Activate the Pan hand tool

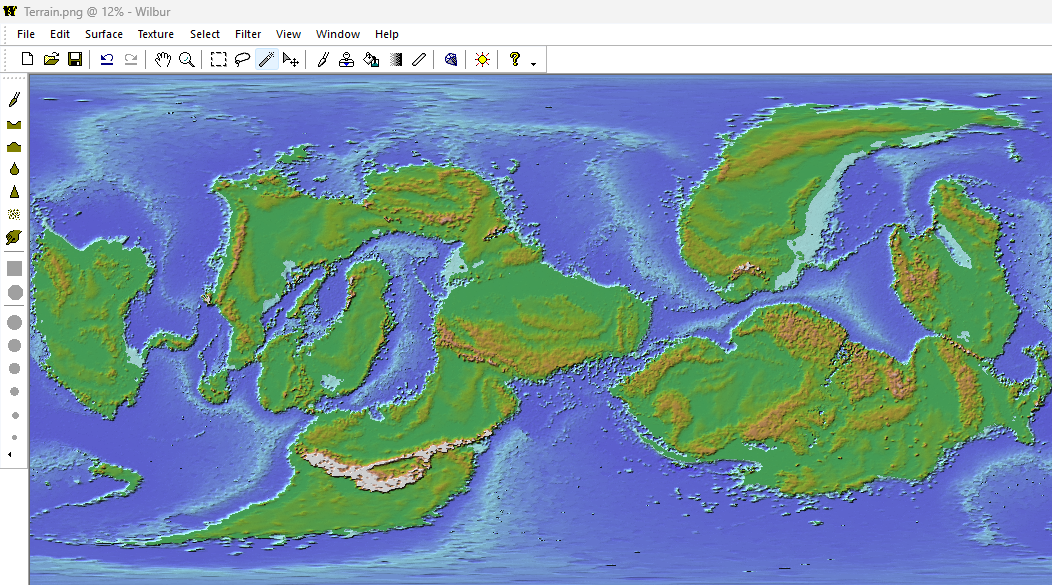click(x=164, y=60)
